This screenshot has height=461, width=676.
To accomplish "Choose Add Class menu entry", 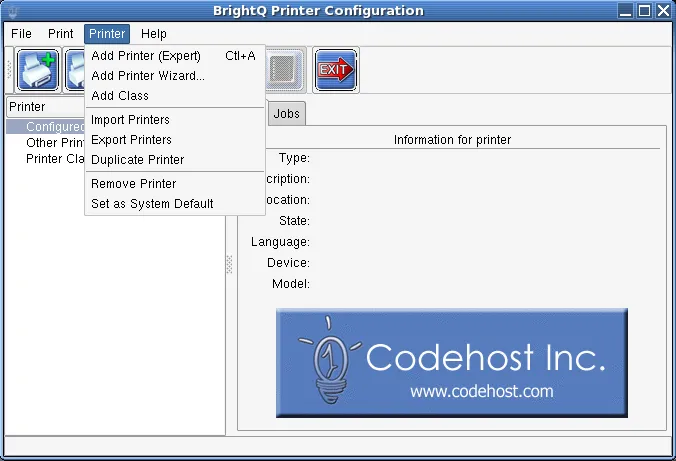I will coord(175,95).
